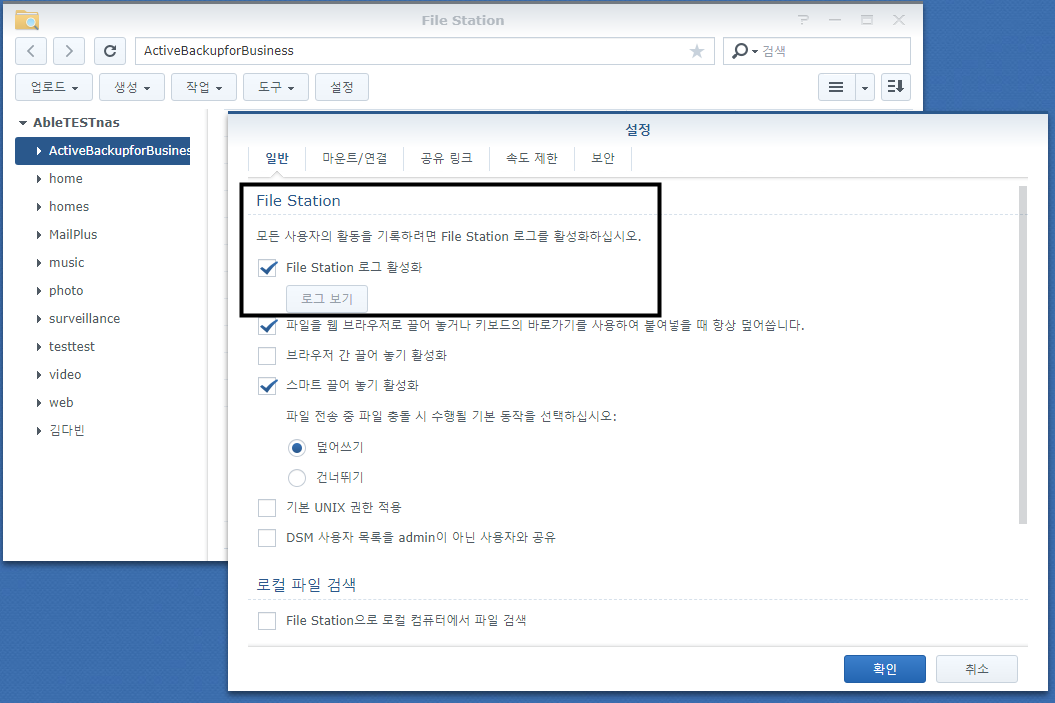
Task: Open the sort order icon button
Action: (896, 87)
